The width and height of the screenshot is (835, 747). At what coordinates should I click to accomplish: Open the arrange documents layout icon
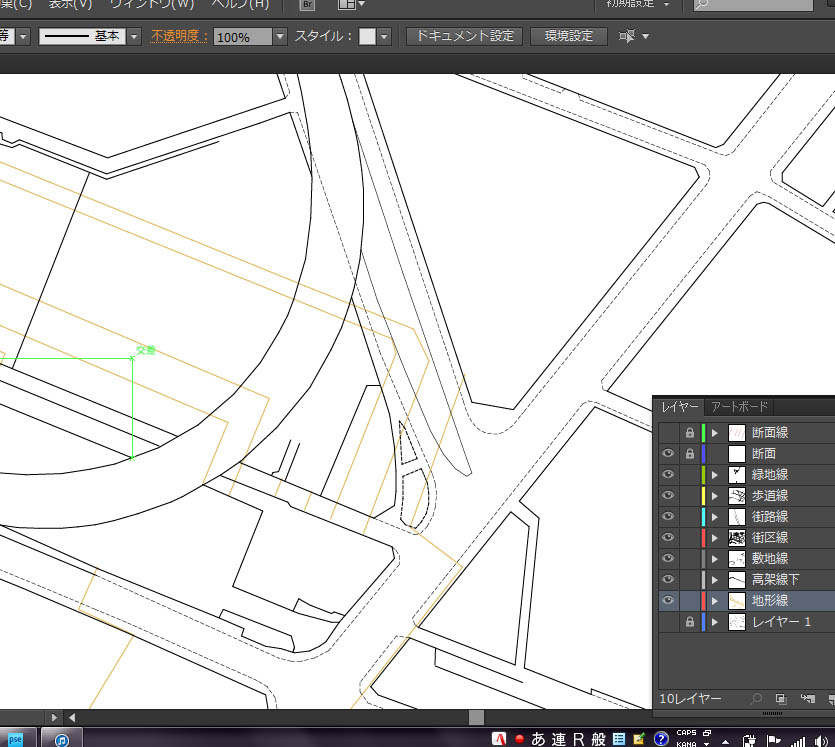pyautogui.click(x=346, y=5)
